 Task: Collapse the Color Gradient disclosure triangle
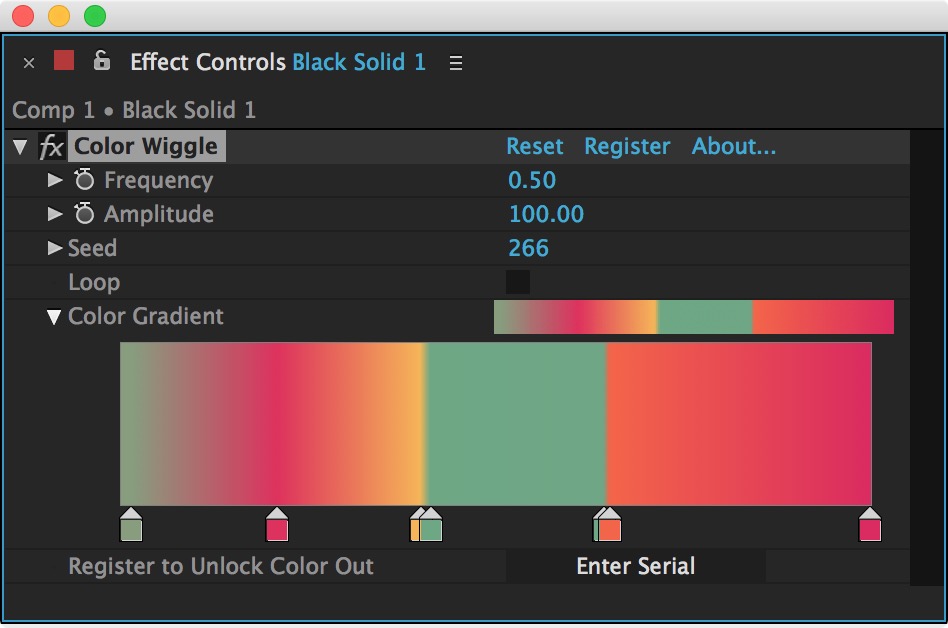click(x=55, y=317)
